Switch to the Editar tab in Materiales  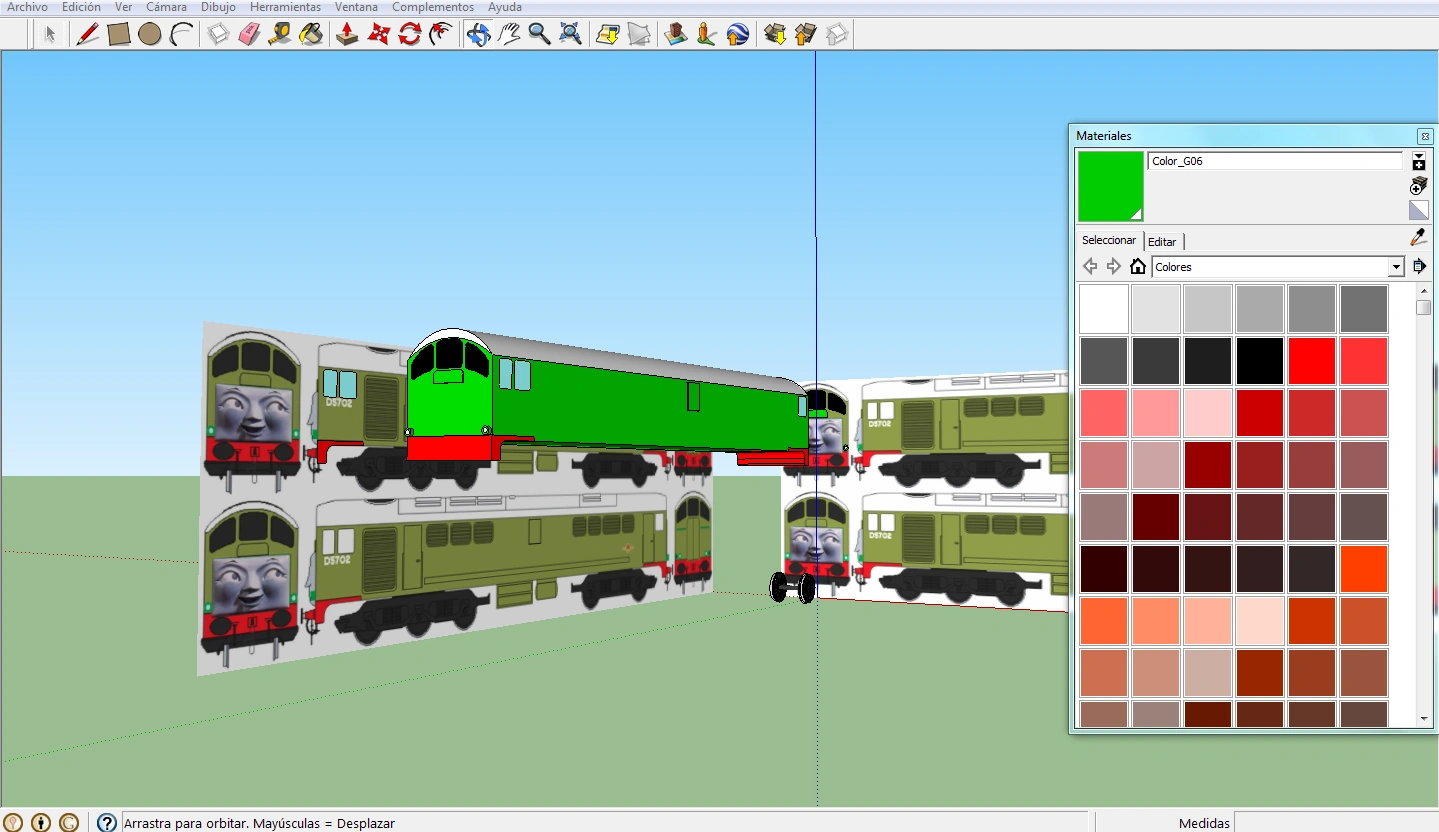coord(1162,241)
